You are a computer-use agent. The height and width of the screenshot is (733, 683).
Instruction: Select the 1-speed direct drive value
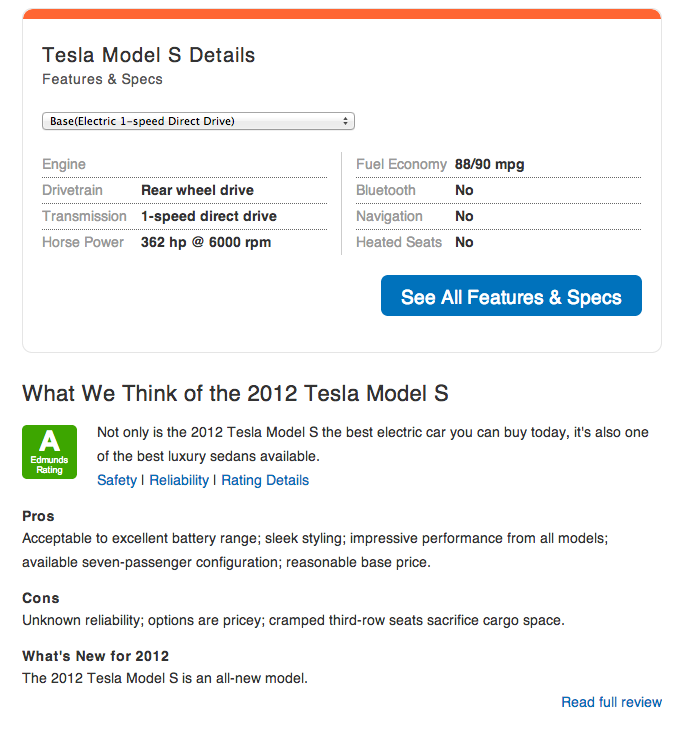(x=209, y=216)
